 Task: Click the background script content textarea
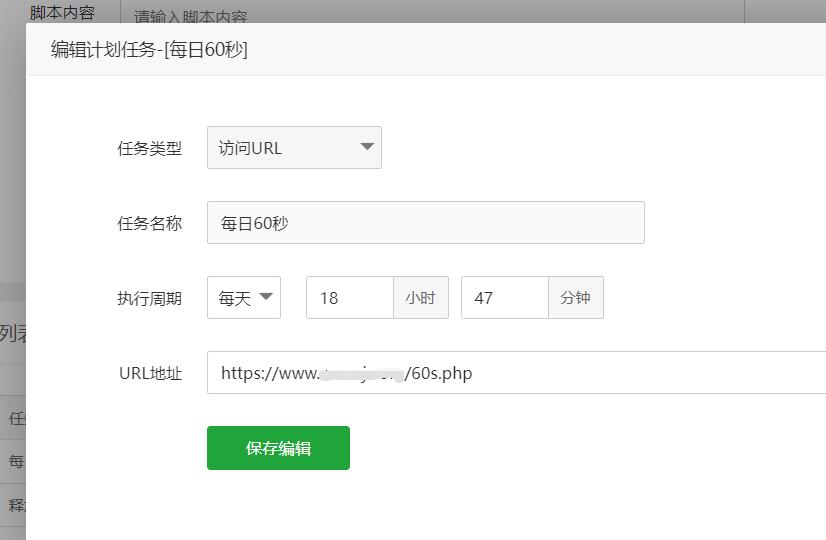432,12
